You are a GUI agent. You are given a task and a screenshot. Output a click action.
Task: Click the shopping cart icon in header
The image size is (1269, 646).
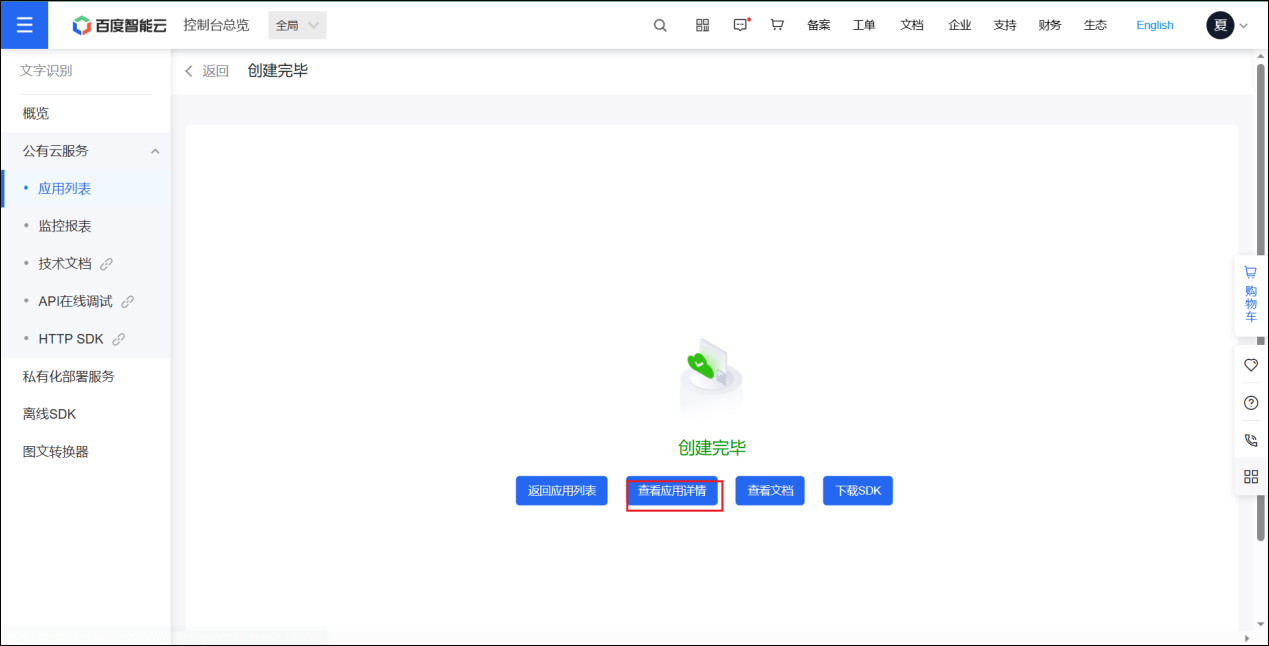tap(777, 26)
